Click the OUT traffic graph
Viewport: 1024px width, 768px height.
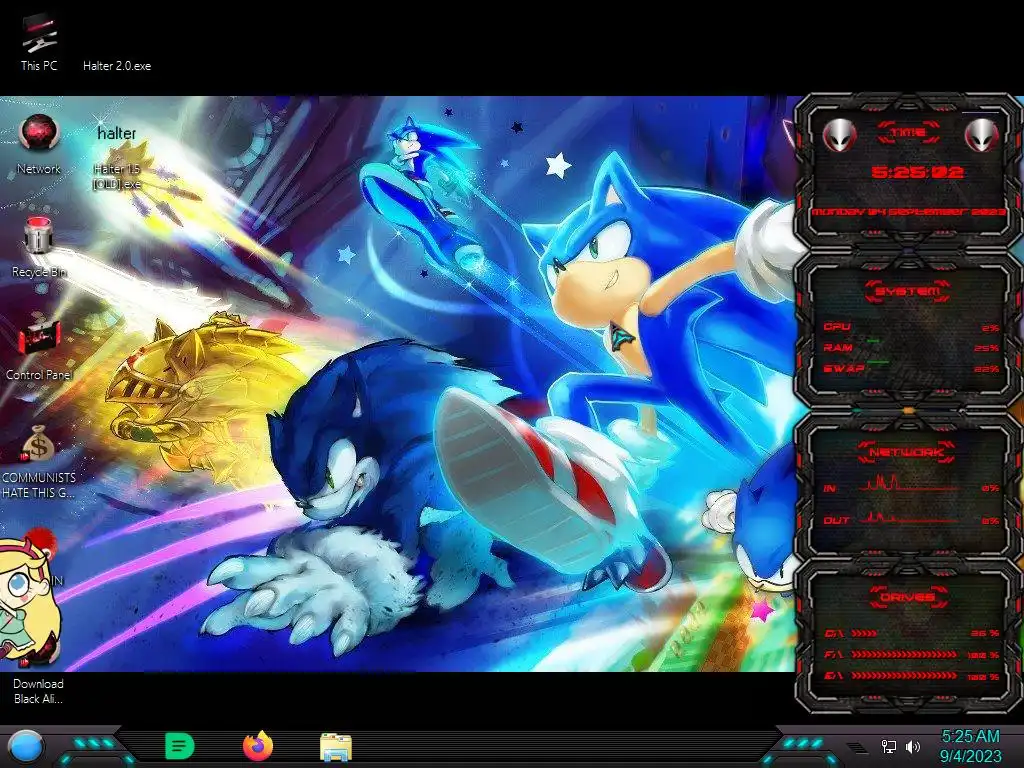(909, 517)
